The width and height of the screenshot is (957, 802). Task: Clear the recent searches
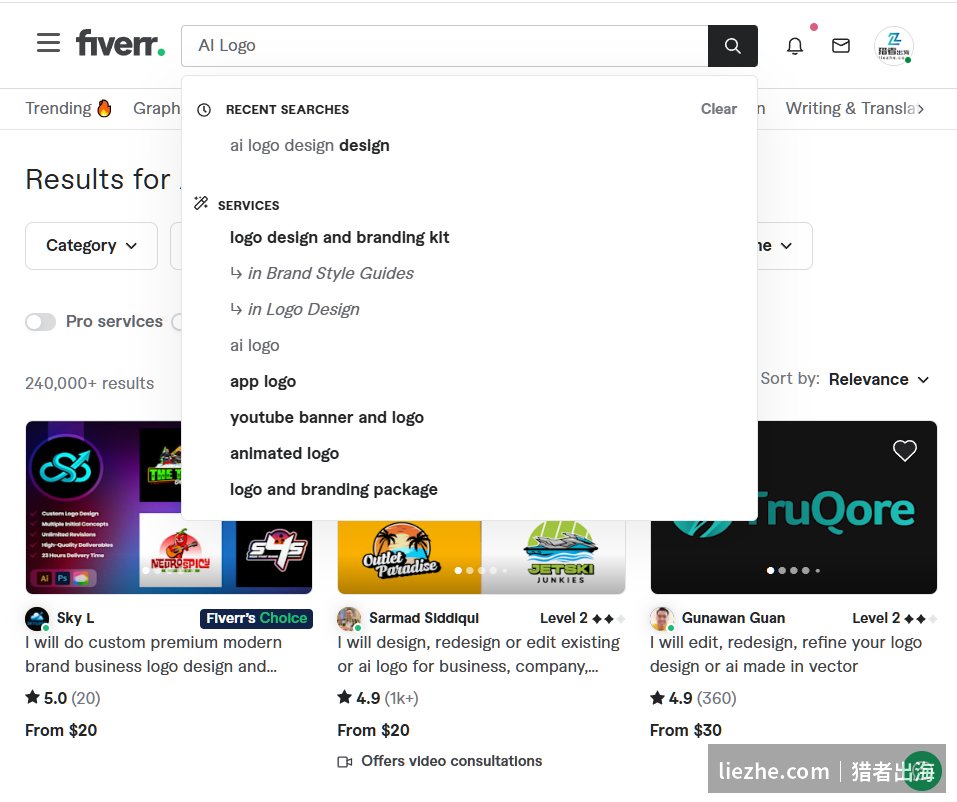pos(718,109)
